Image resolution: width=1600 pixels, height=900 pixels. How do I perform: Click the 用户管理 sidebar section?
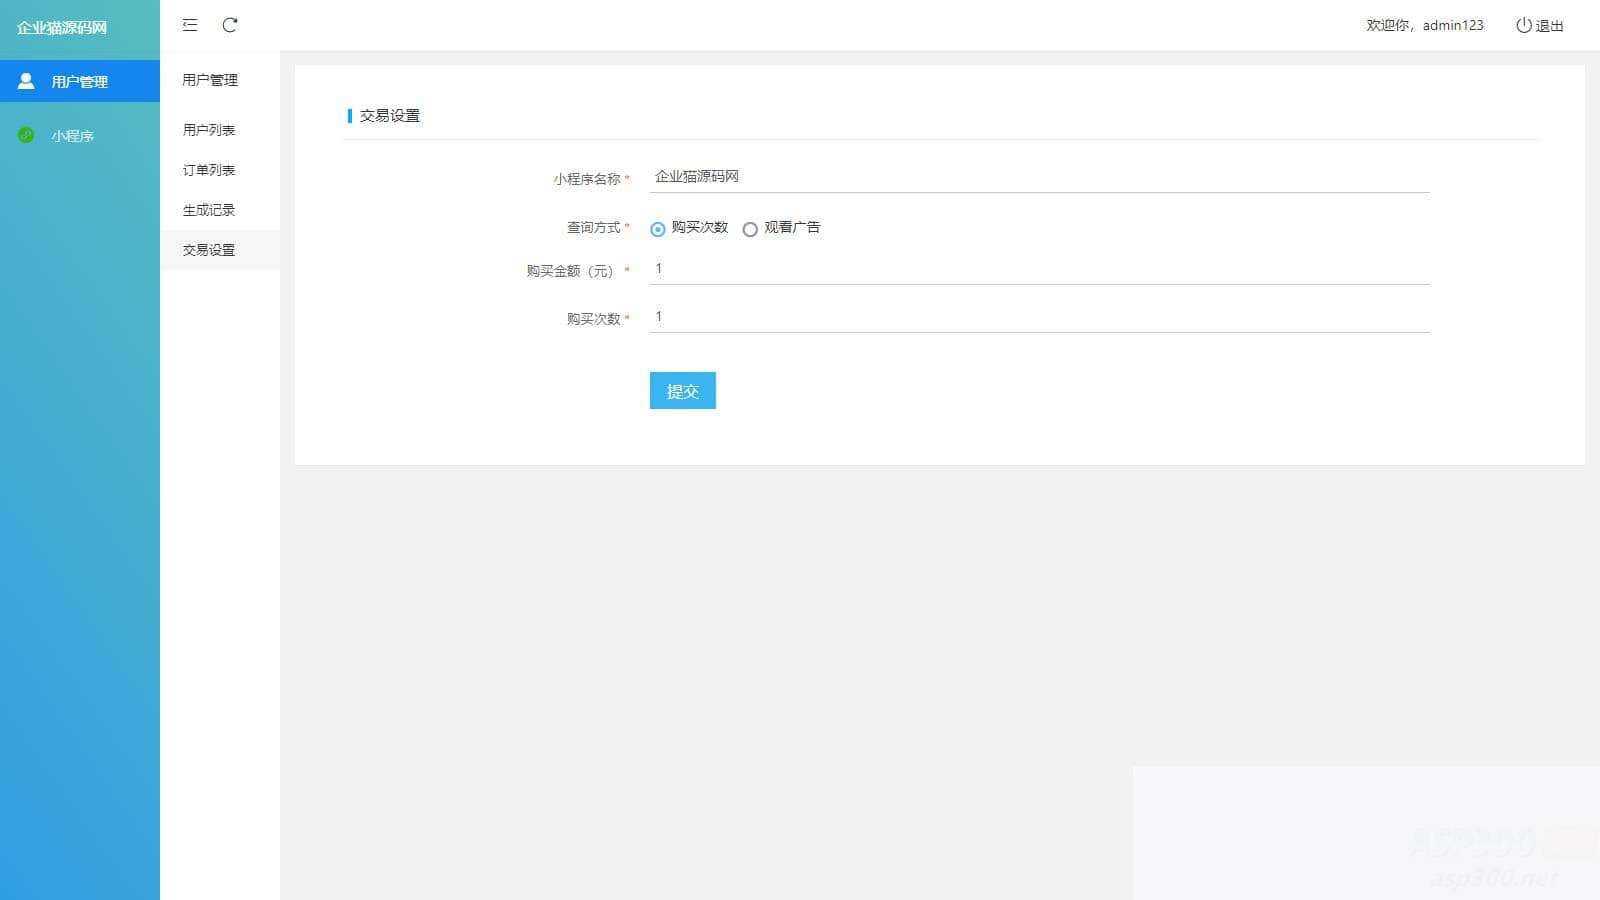80,81
